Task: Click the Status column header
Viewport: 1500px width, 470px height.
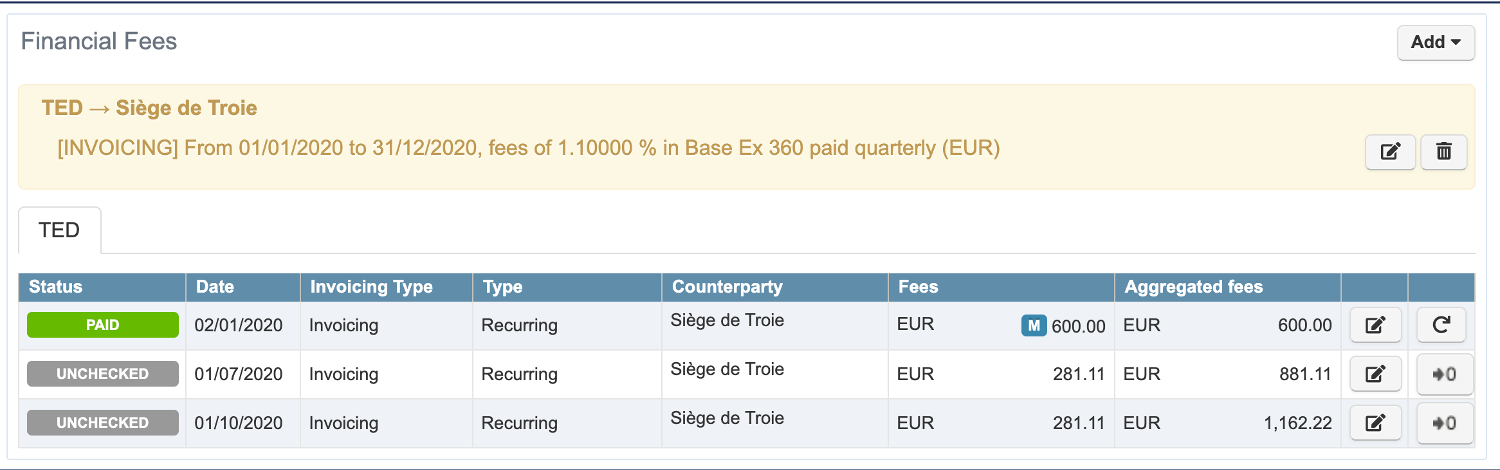Action: pyautogui.click(x=56, y=287)
